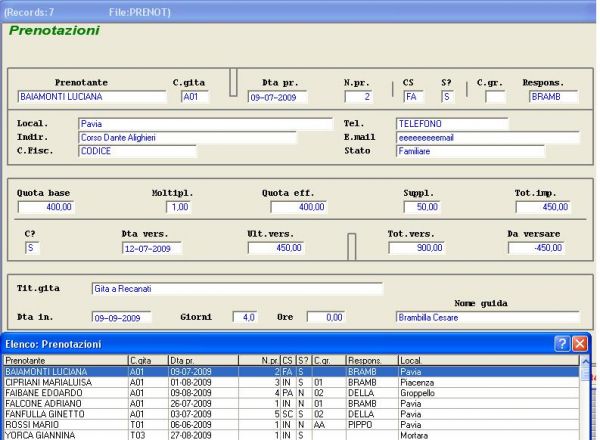
Task: Sort list by Dta pr. column header
Action: point(203,360)
